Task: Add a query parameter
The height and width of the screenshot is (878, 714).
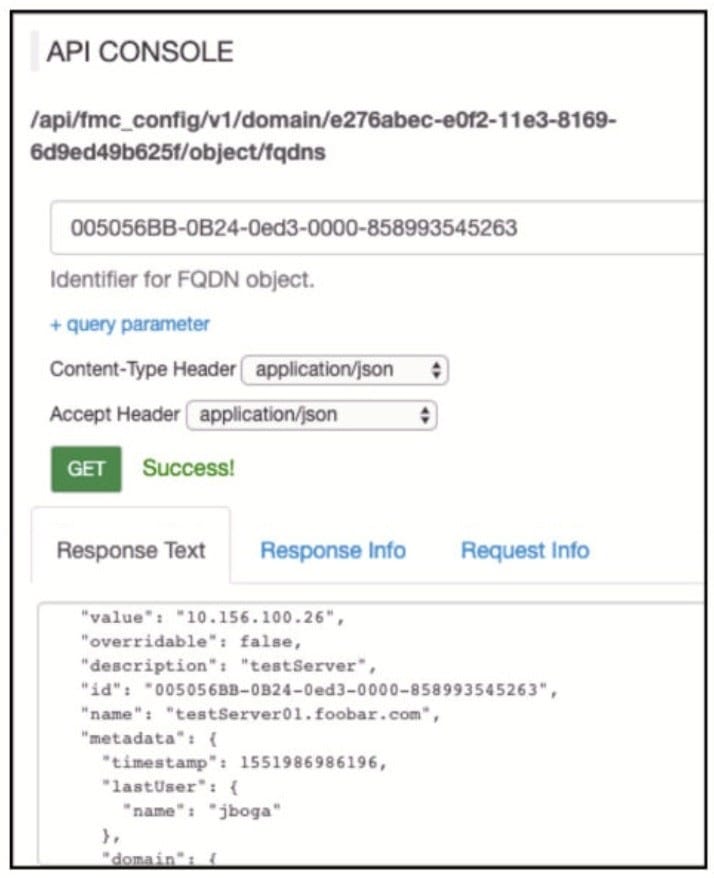Action: [x=130, y=324]
